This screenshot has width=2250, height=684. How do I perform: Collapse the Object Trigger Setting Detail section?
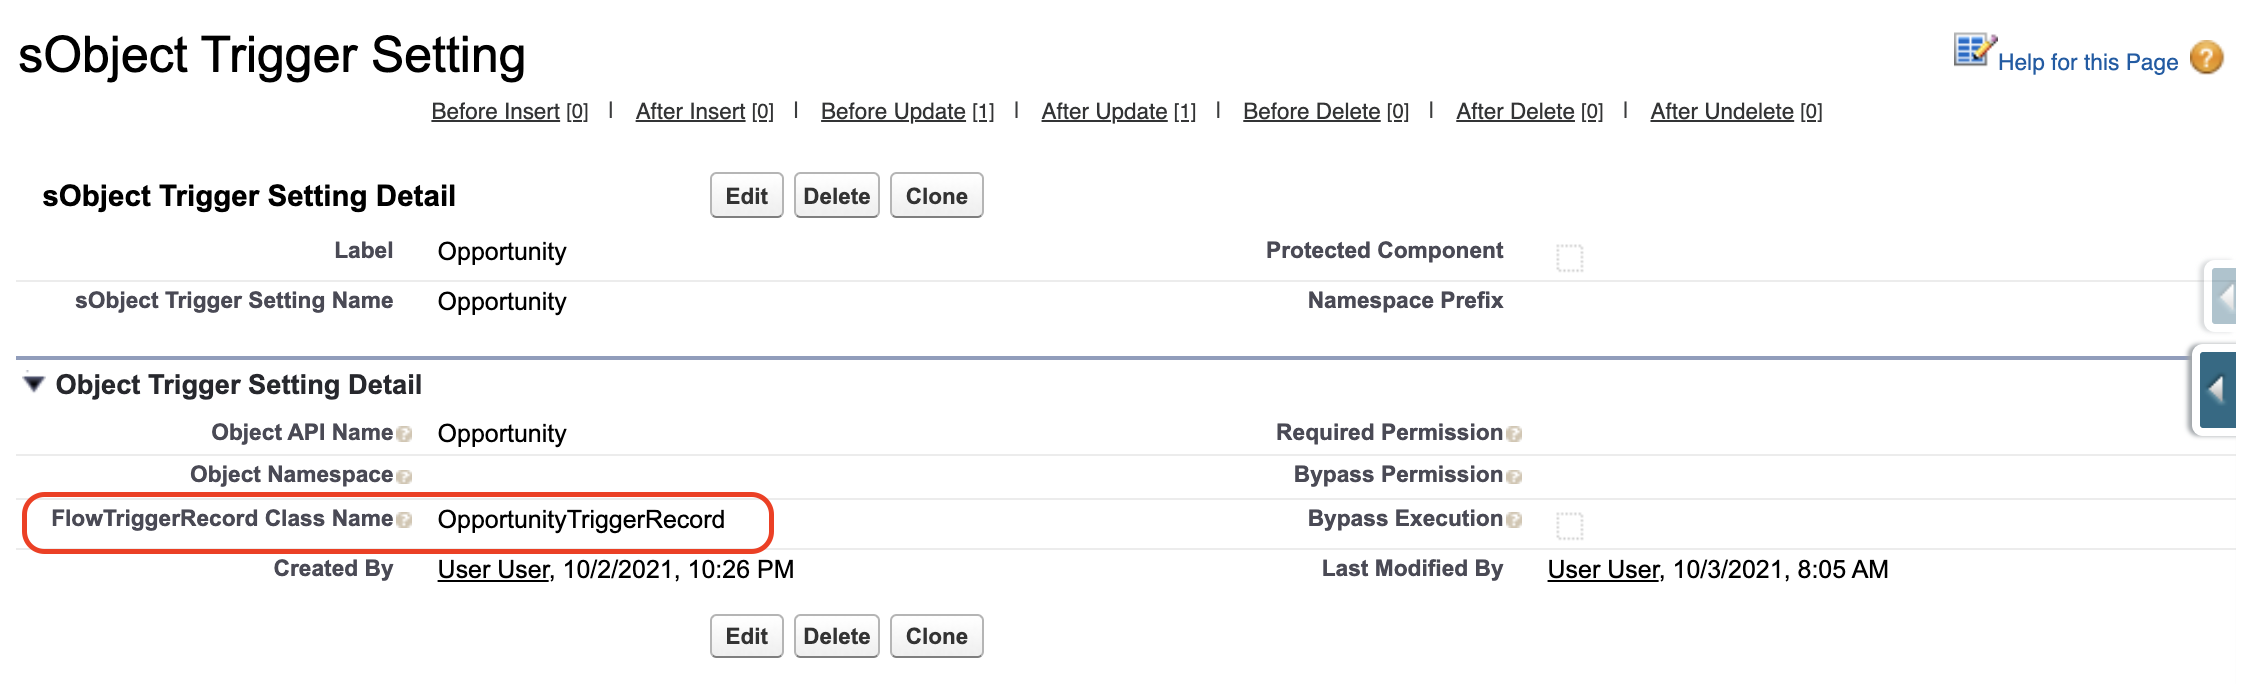[x=34, y=384]
